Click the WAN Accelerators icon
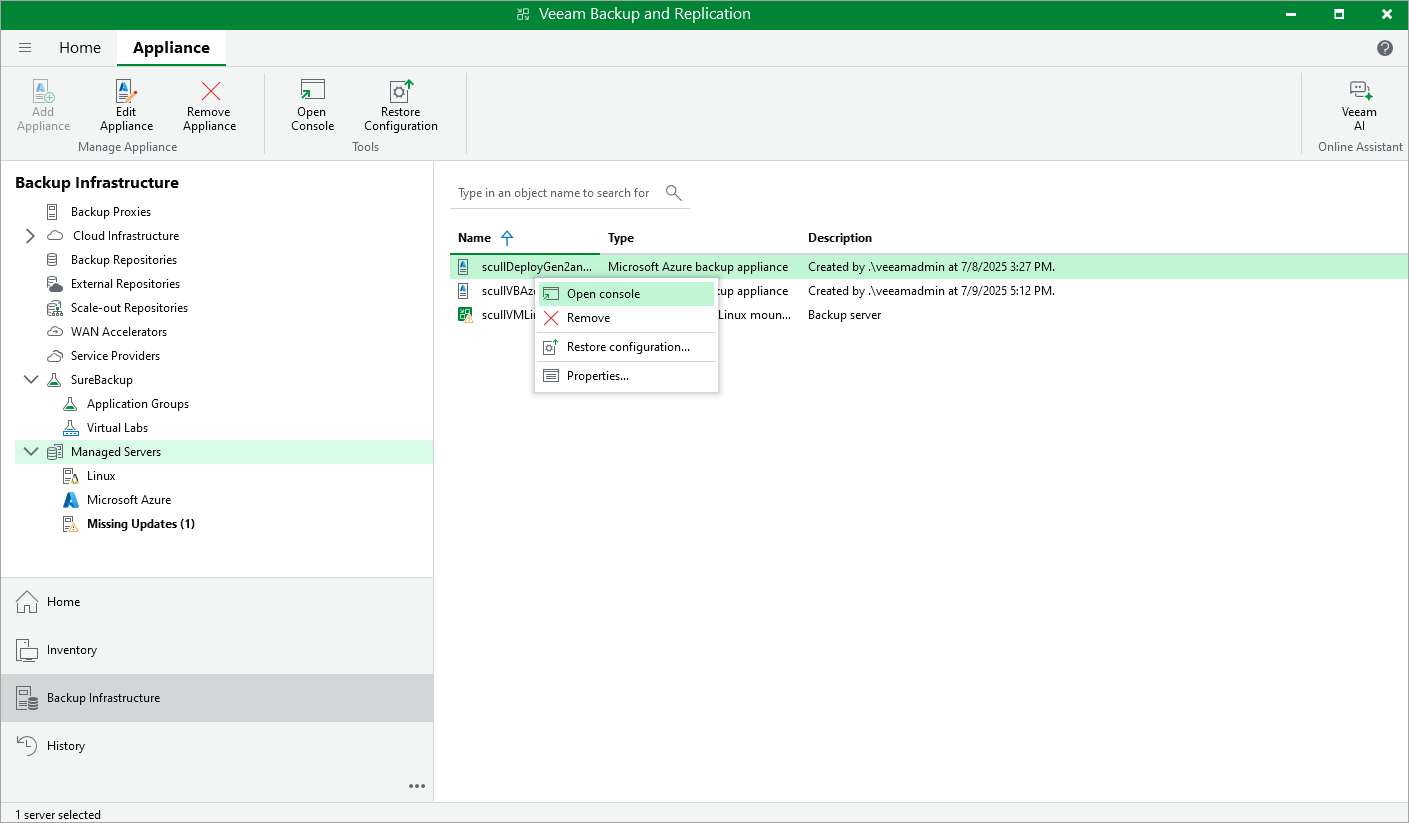This screenshot has width=1409, height=823. (x=55, y=332)
